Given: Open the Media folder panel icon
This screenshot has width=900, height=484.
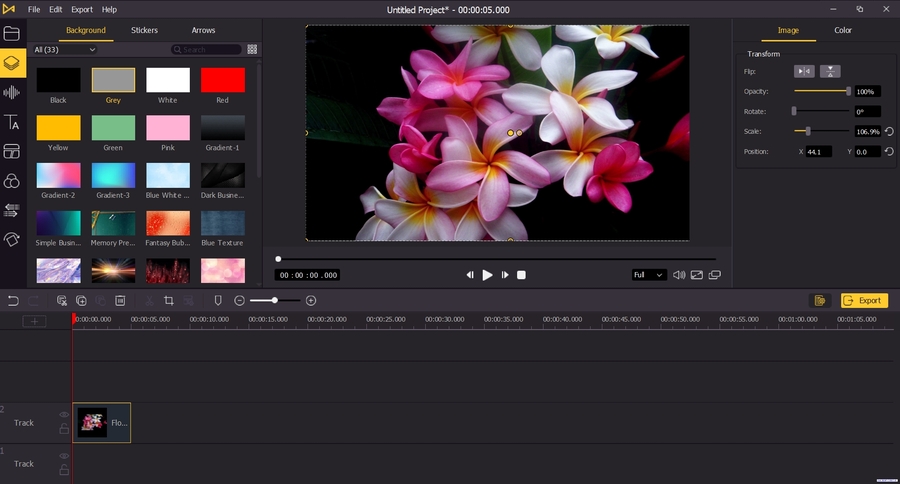Looking at the screenshot, I should pos(12,33).
